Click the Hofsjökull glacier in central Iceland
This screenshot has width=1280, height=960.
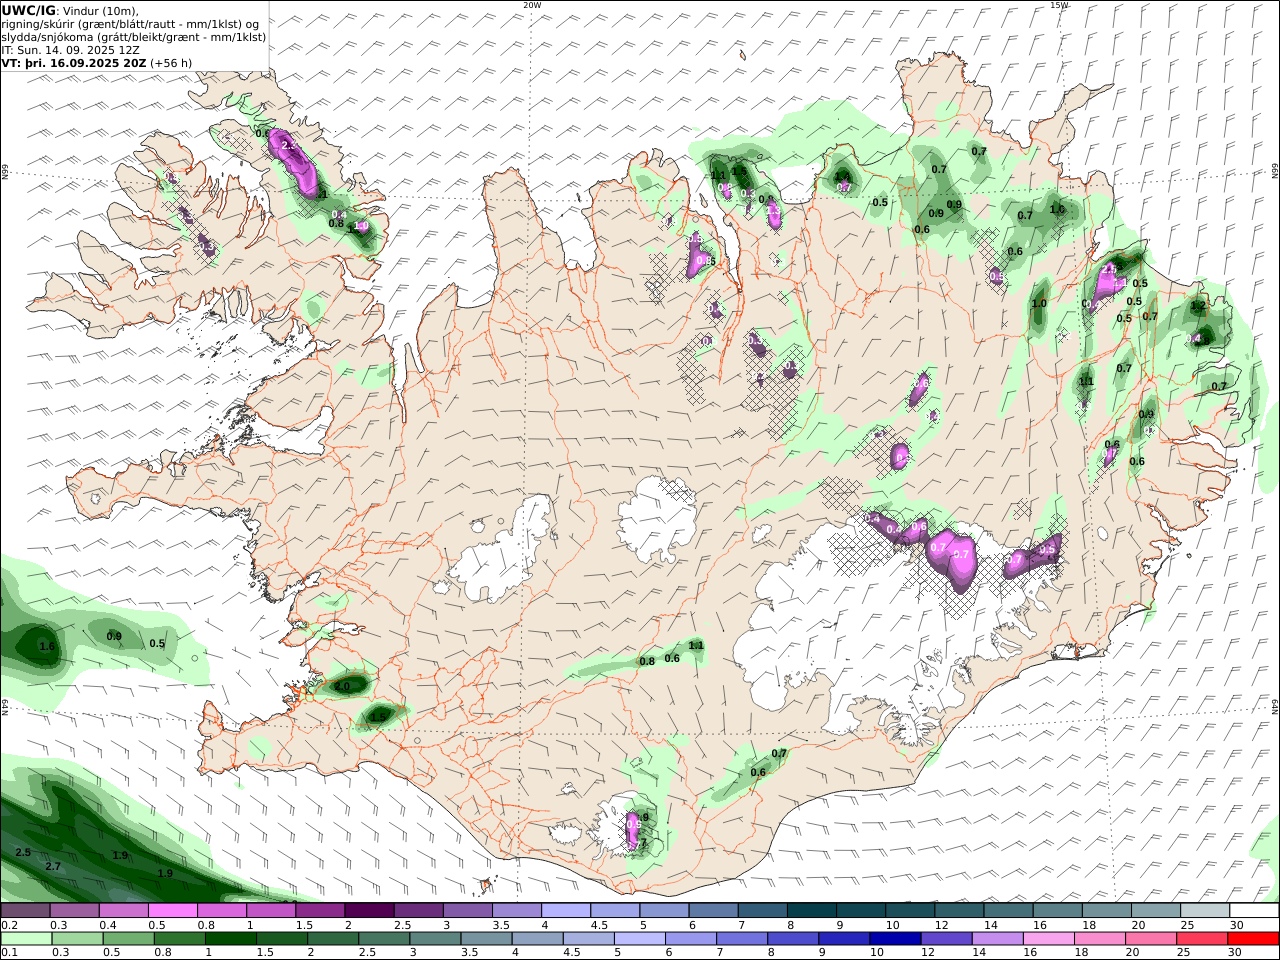(x=658, y=518)
